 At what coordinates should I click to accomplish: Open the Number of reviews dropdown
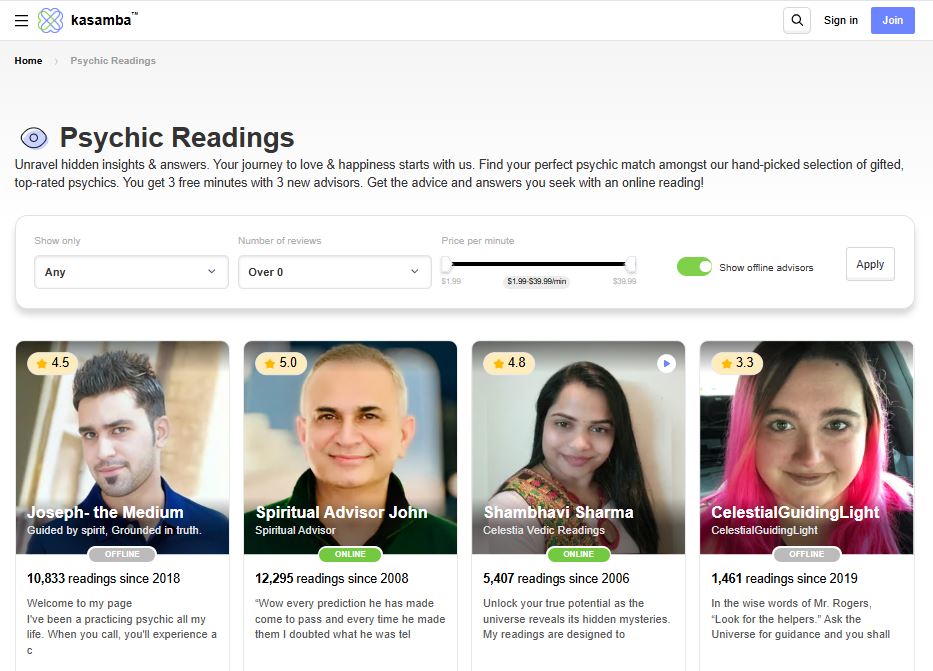point(334,272)
